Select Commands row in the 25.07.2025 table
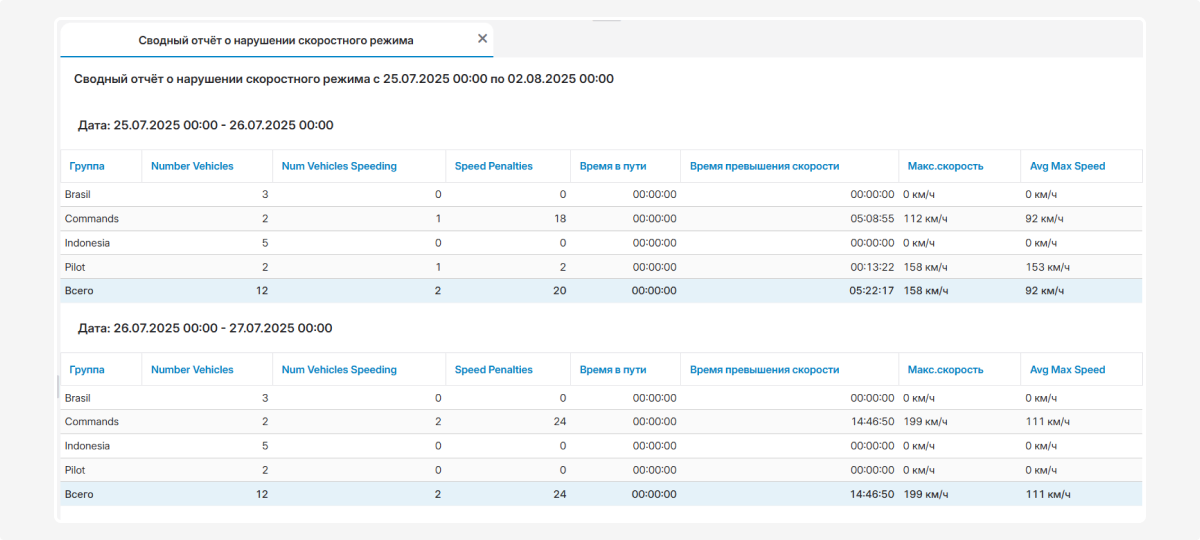This screenshot has height=540, width=1200. point(92,219)
